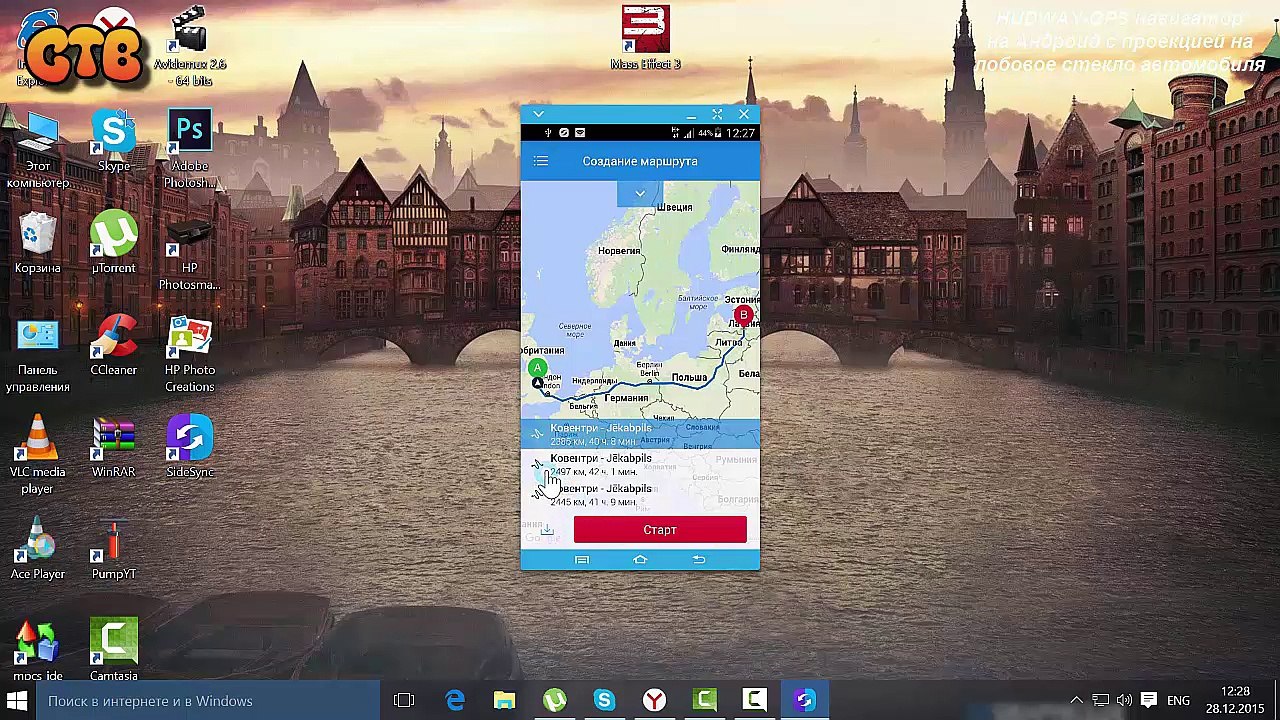Open the Camtasia desktop shortcut
Screen dimensions: 1280x720
click(x=114, y=650)
